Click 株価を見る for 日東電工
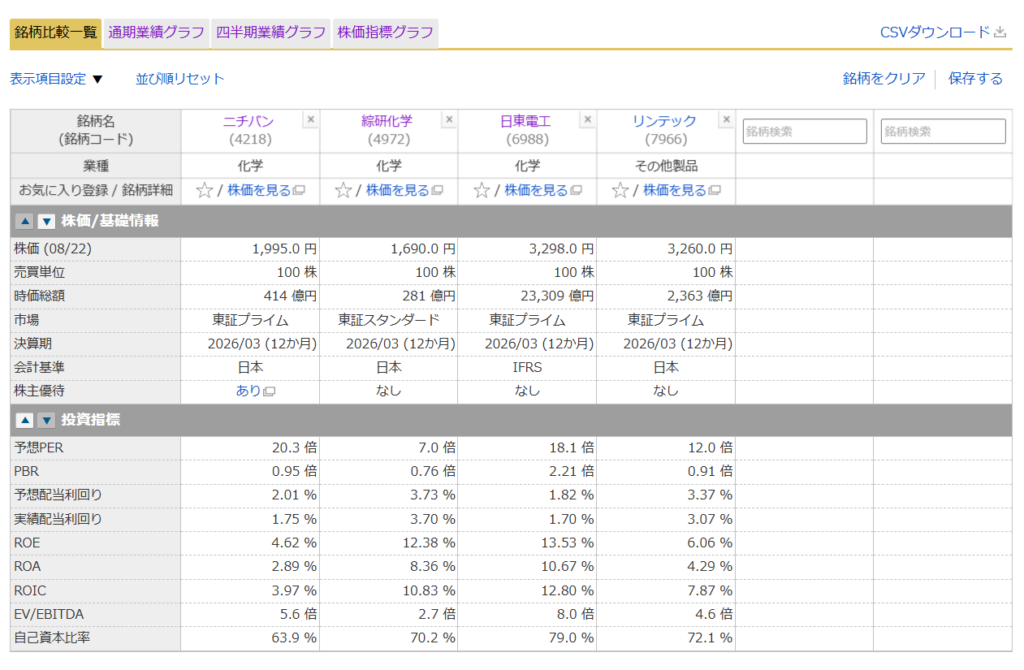The image size is (1024, 670). 536,191
